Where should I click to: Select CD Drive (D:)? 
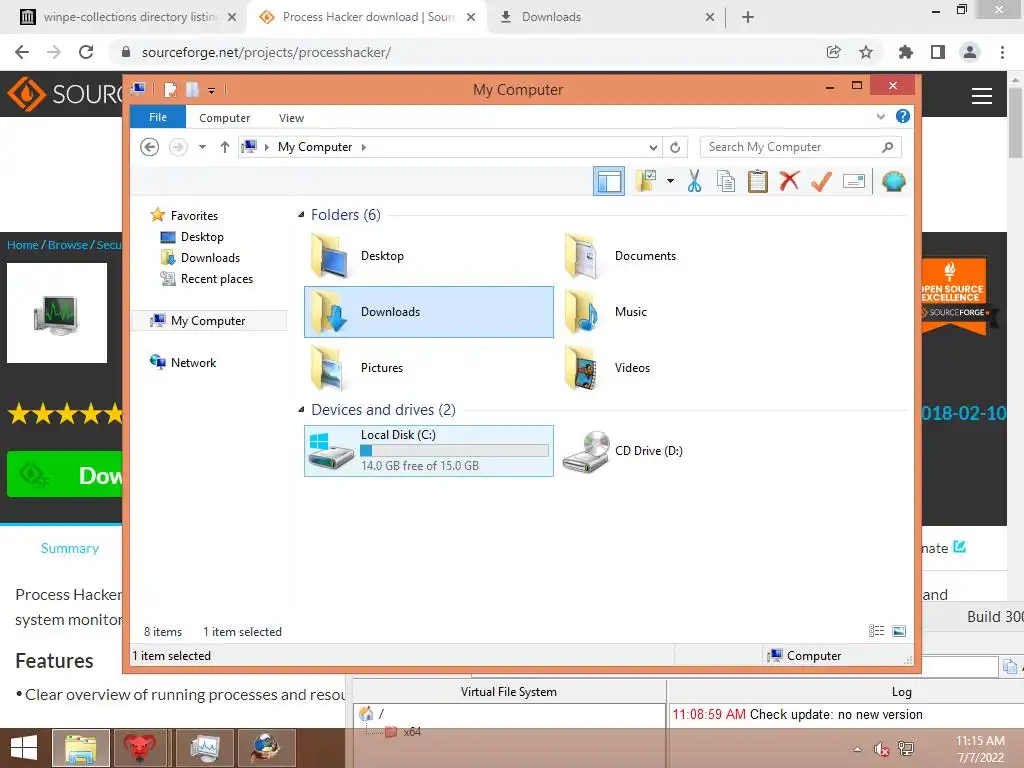pyautogui.click(x=624, y=451)
